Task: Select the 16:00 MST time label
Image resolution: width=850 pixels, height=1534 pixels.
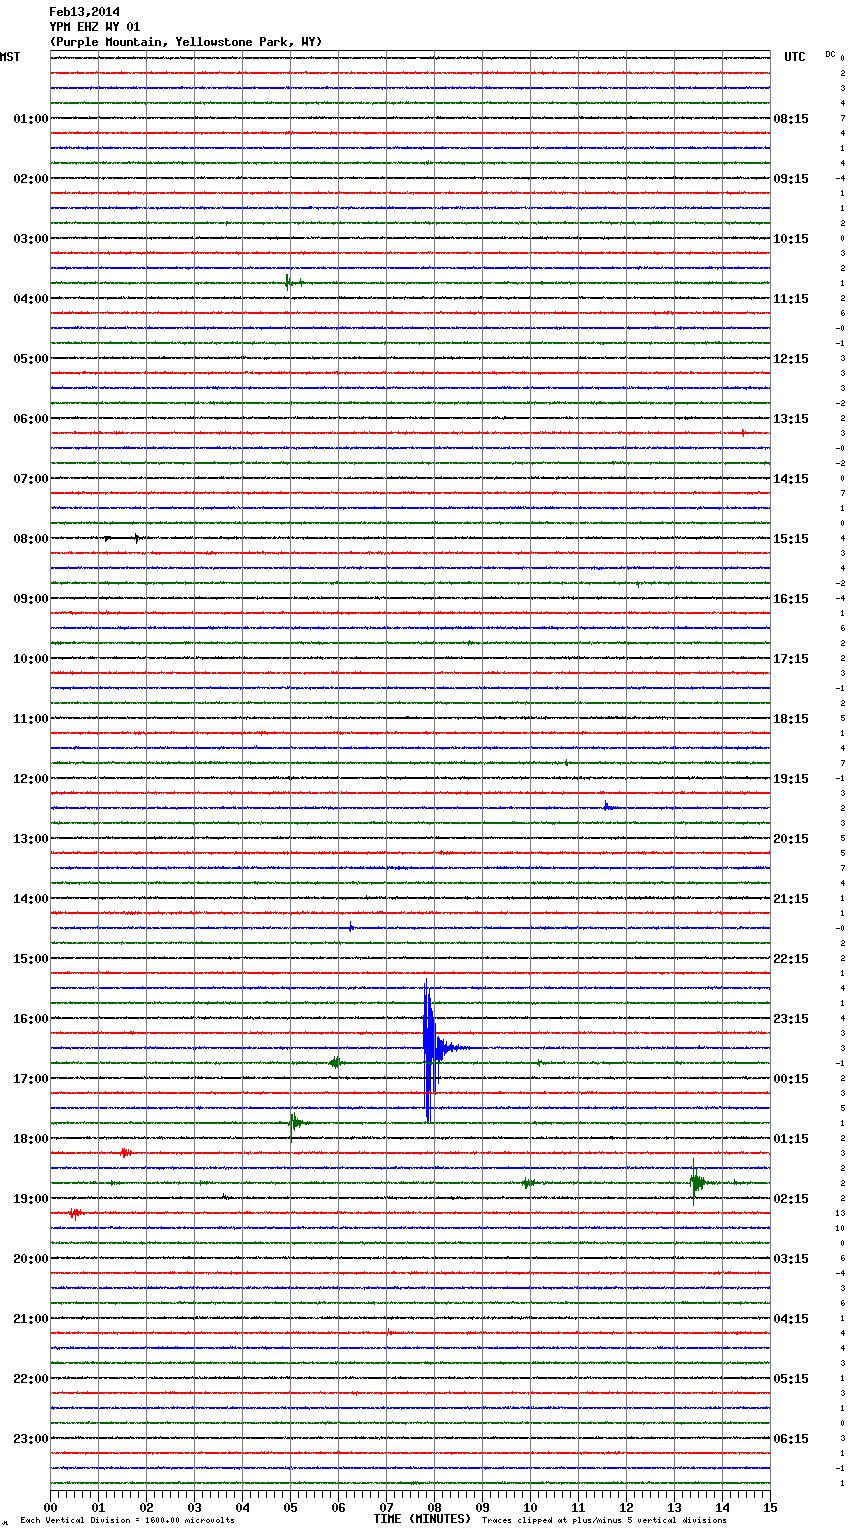Action: tap(31, 1019)
